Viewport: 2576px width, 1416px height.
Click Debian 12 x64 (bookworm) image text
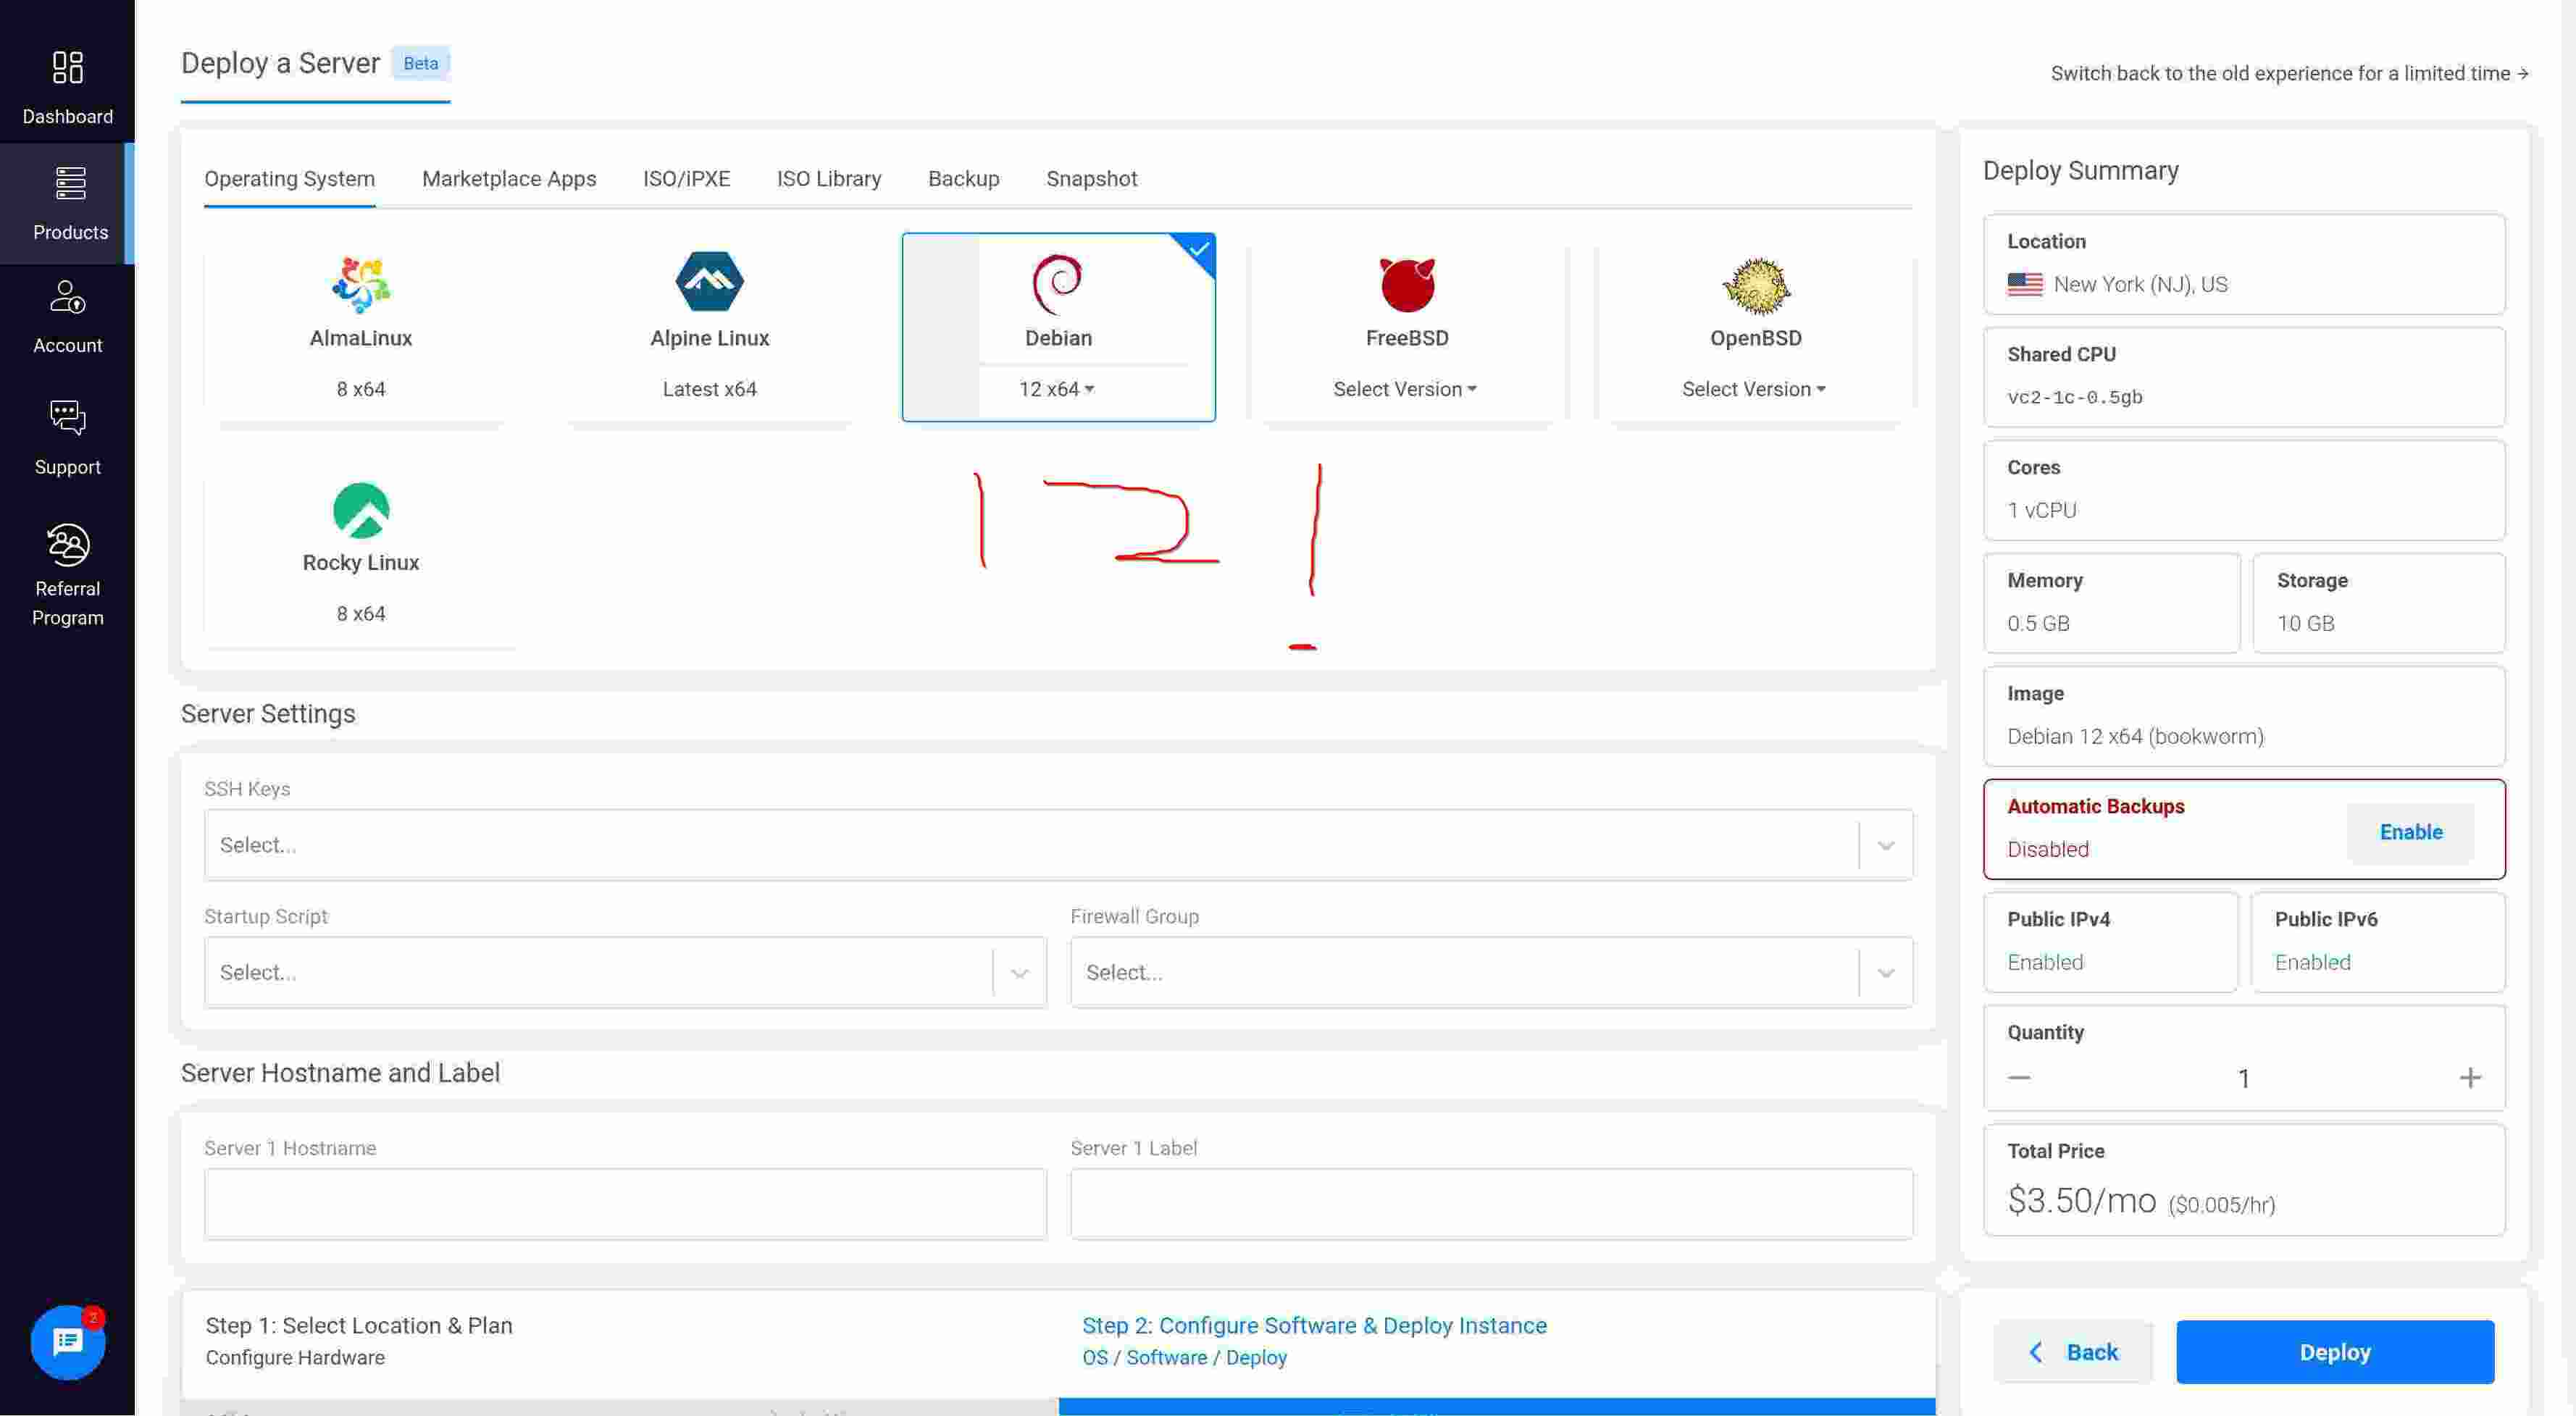(x=2135, y=736)
